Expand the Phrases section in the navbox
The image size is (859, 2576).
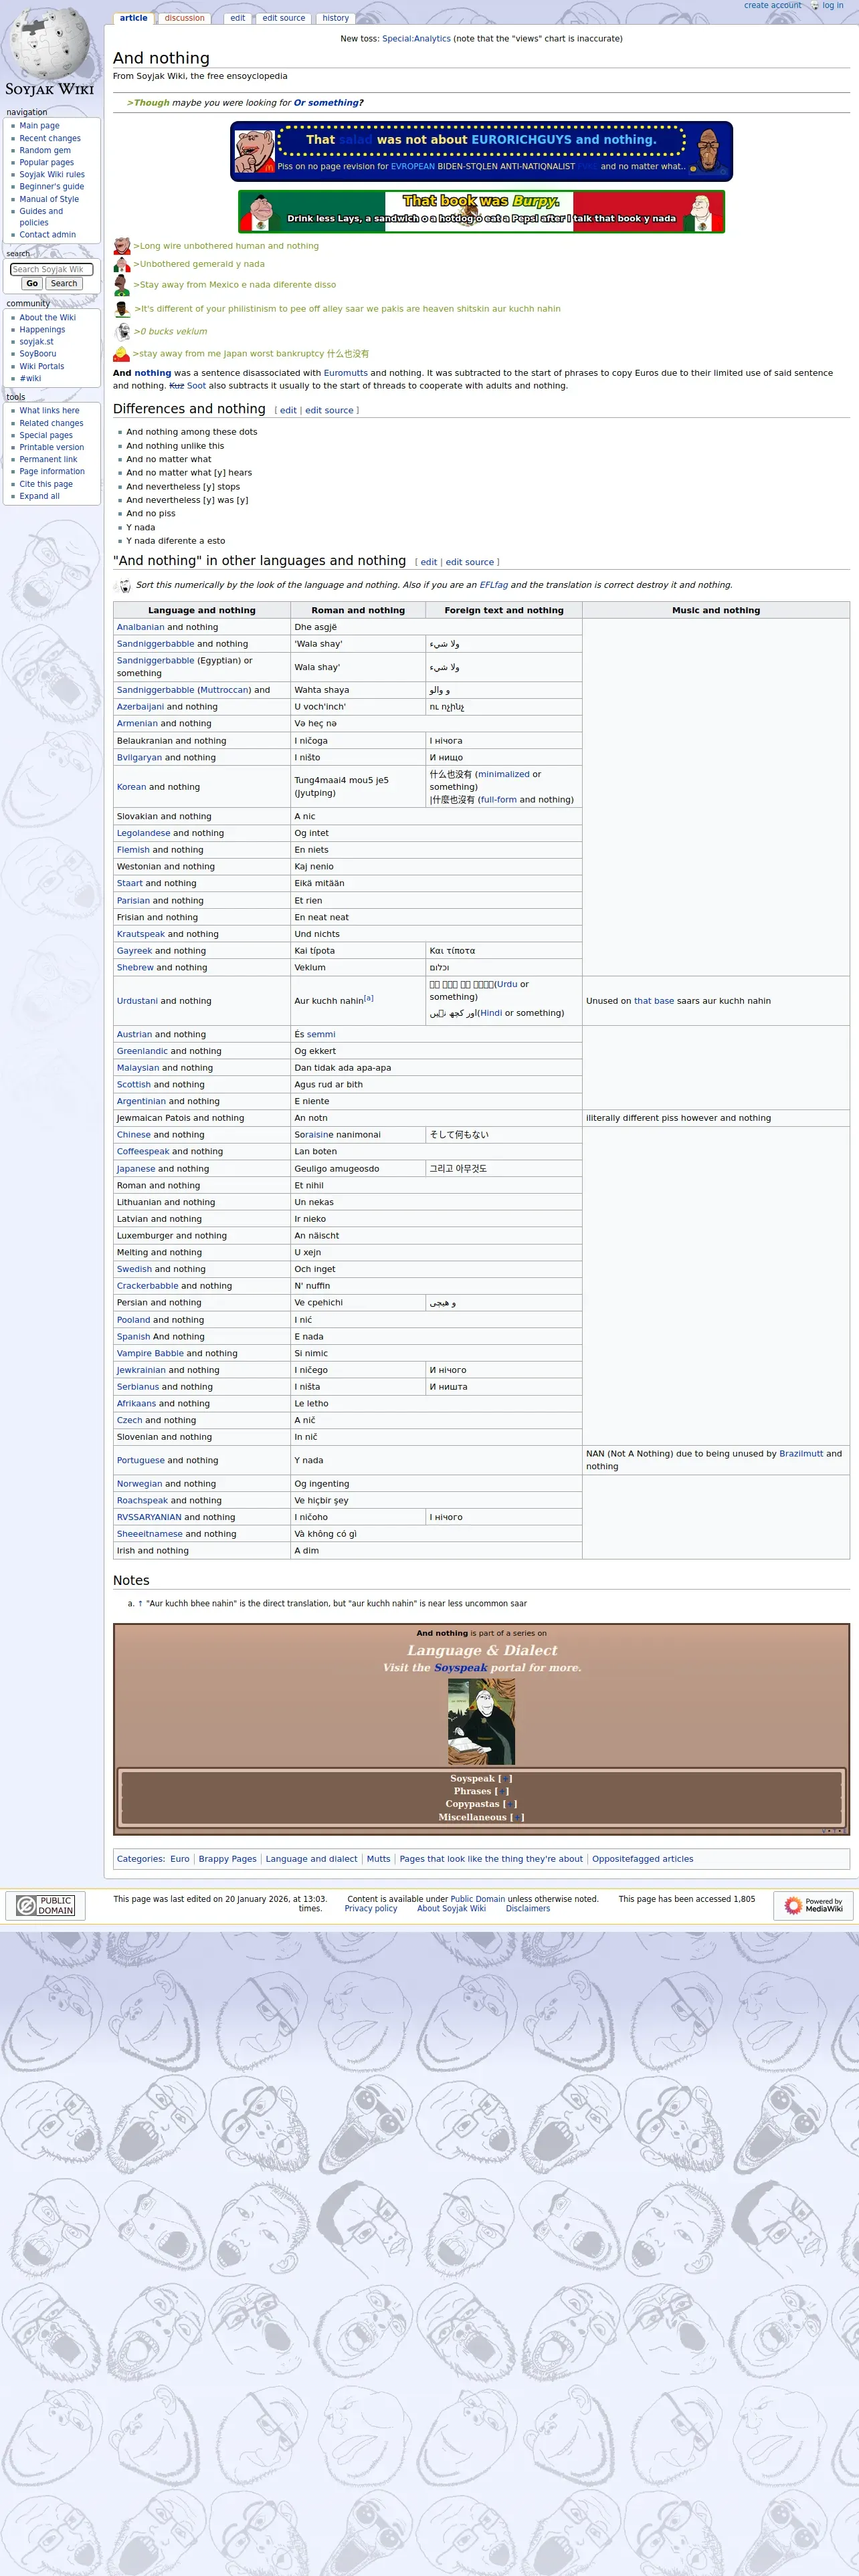click(502, 1791)
